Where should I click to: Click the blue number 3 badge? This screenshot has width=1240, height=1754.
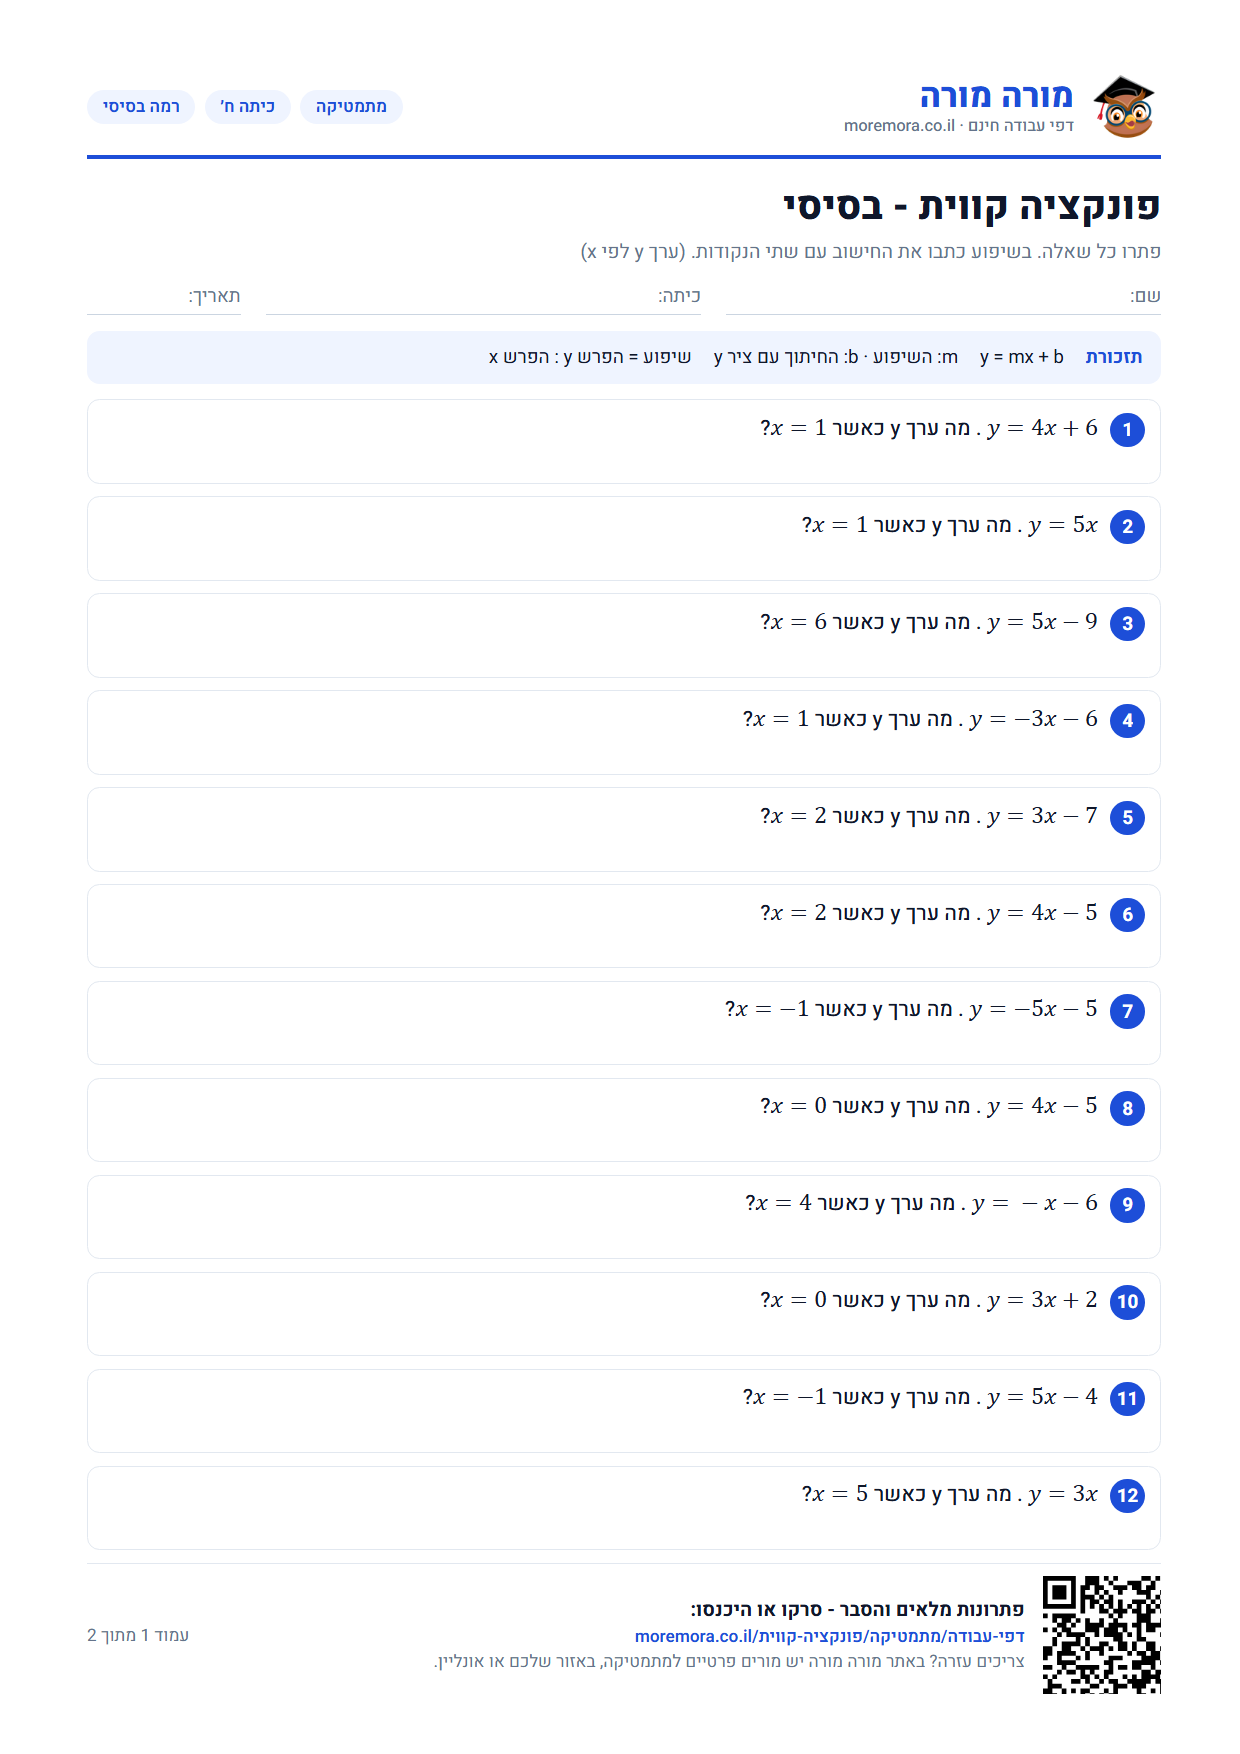(1127, 624)
